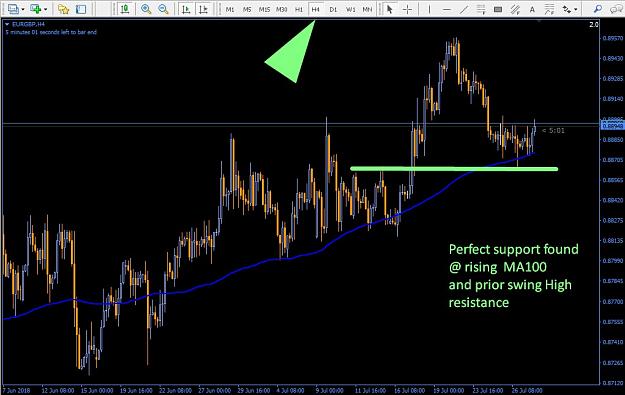Switch to D1 daily timeframe
Screen dimensions: 625x395
tap(333, 9)
